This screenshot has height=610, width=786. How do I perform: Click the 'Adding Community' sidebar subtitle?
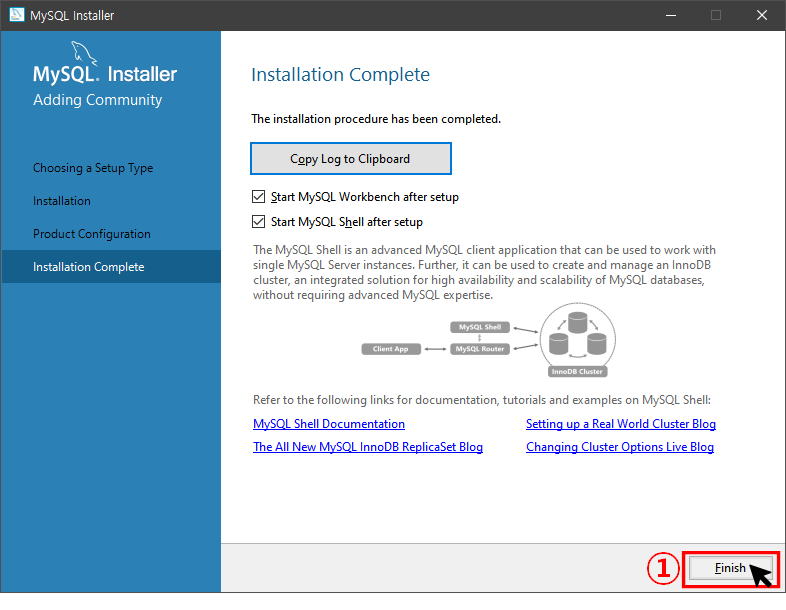pyautogui.click(x=98, y=100)
